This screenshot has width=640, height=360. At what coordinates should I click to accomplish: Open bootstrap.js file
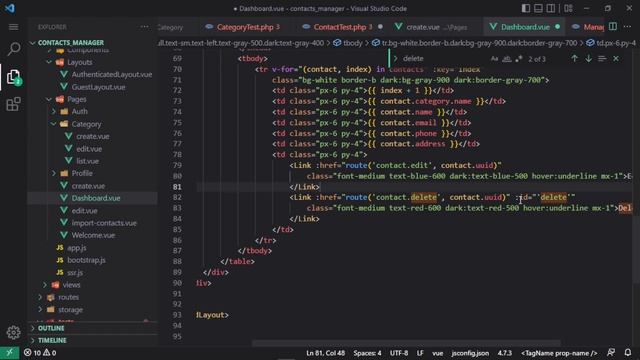point(86,260)
